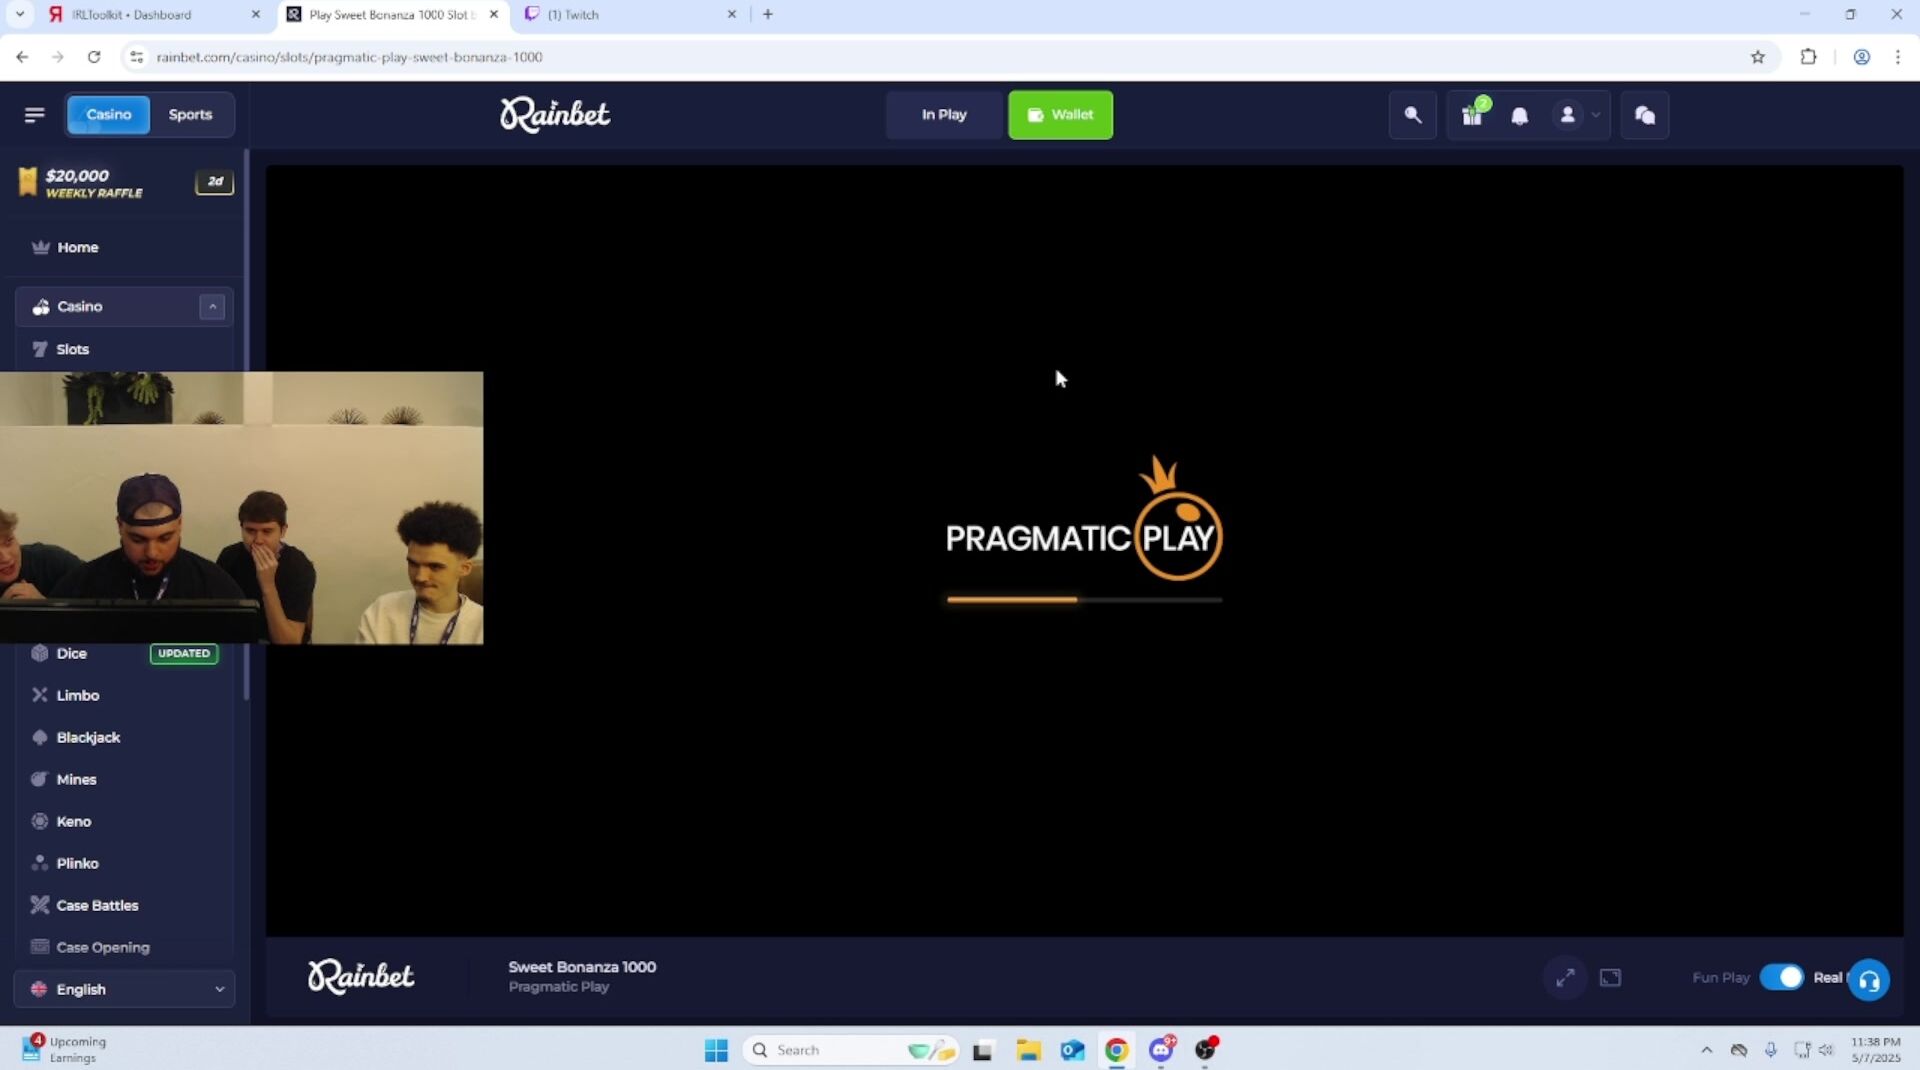
Task: Open the Chrome profile icon
Action: point(1861,57)
